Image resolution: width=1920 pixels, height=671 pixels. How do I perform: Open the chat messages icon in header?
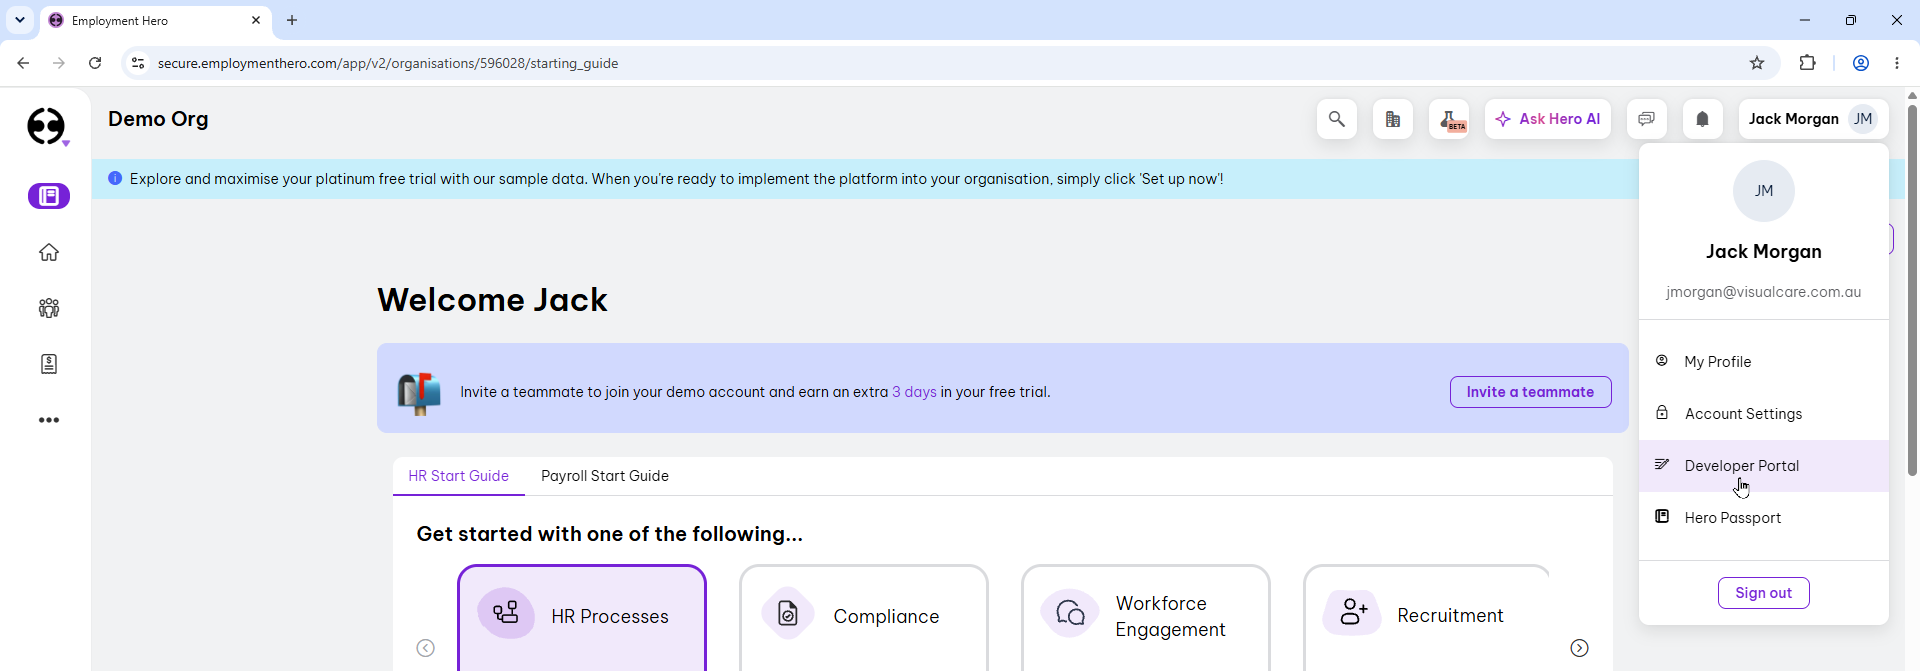(x=1647, y=119)
